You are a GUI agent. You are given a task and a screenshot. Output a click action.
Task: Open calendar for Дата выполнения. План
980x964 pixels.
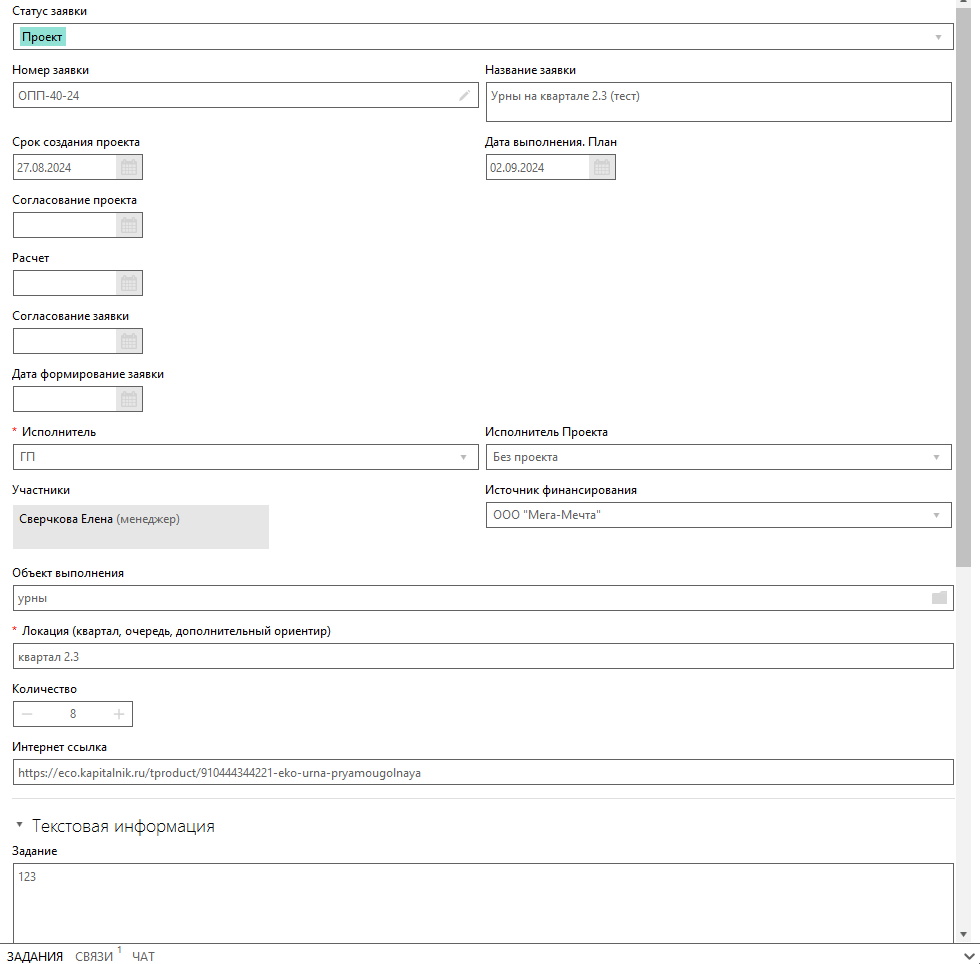[601, 167]
